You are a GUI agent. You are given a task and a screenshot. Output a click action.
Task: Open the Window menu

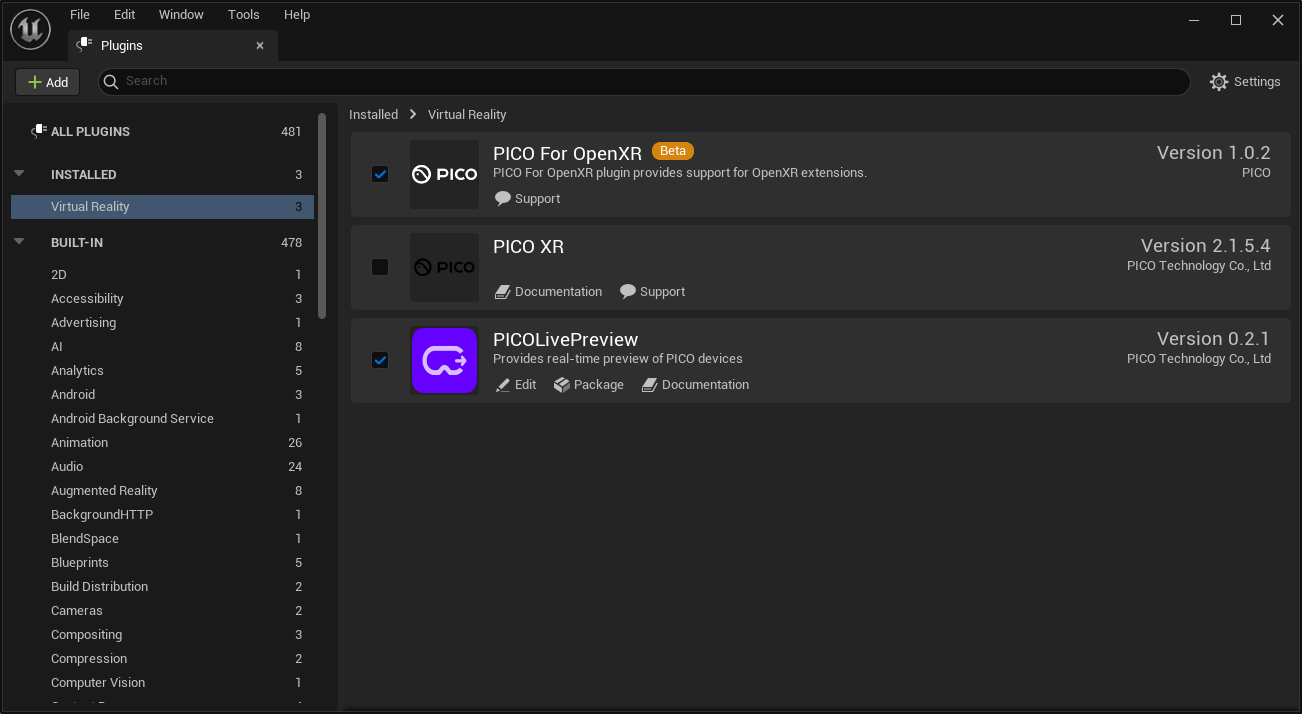(181, 15)
